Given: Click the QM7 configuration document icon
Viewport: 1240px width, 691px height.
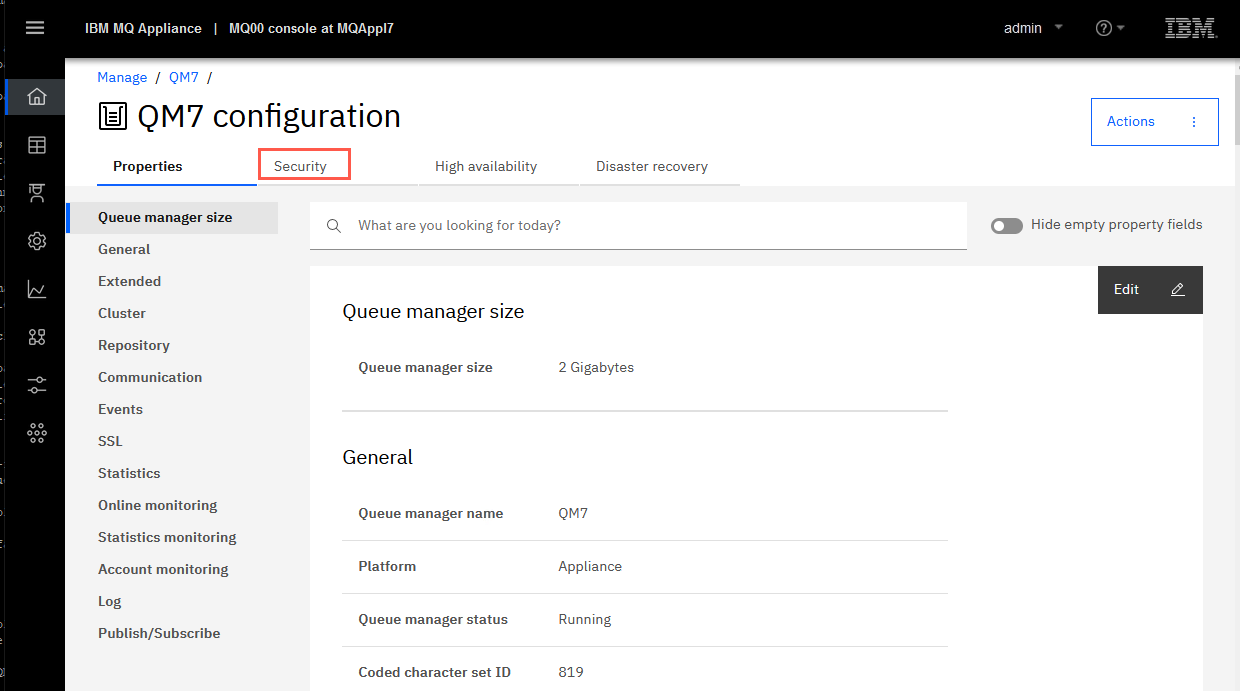Looking at the screenshot, I should (113, 116).
